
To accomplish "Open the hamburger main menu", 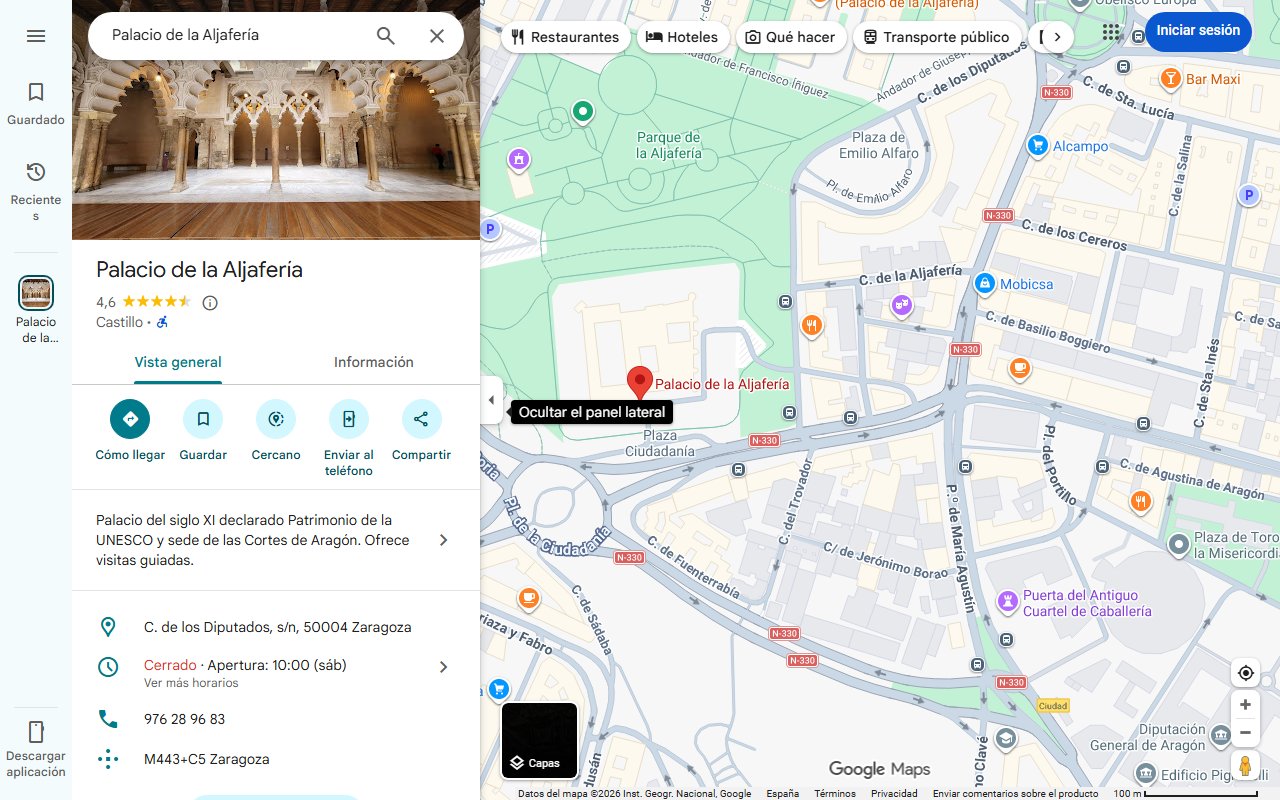I will click(x=36, y=36).
